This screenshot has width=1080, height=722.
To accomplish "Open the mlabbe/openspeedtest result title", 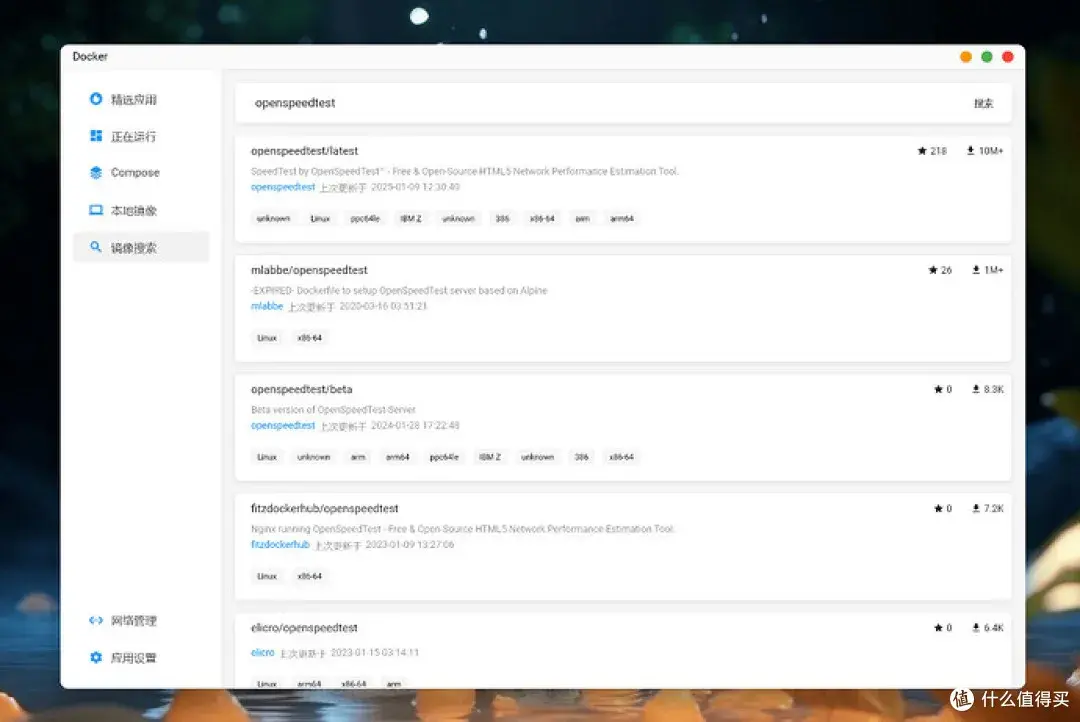I will 309,270.
